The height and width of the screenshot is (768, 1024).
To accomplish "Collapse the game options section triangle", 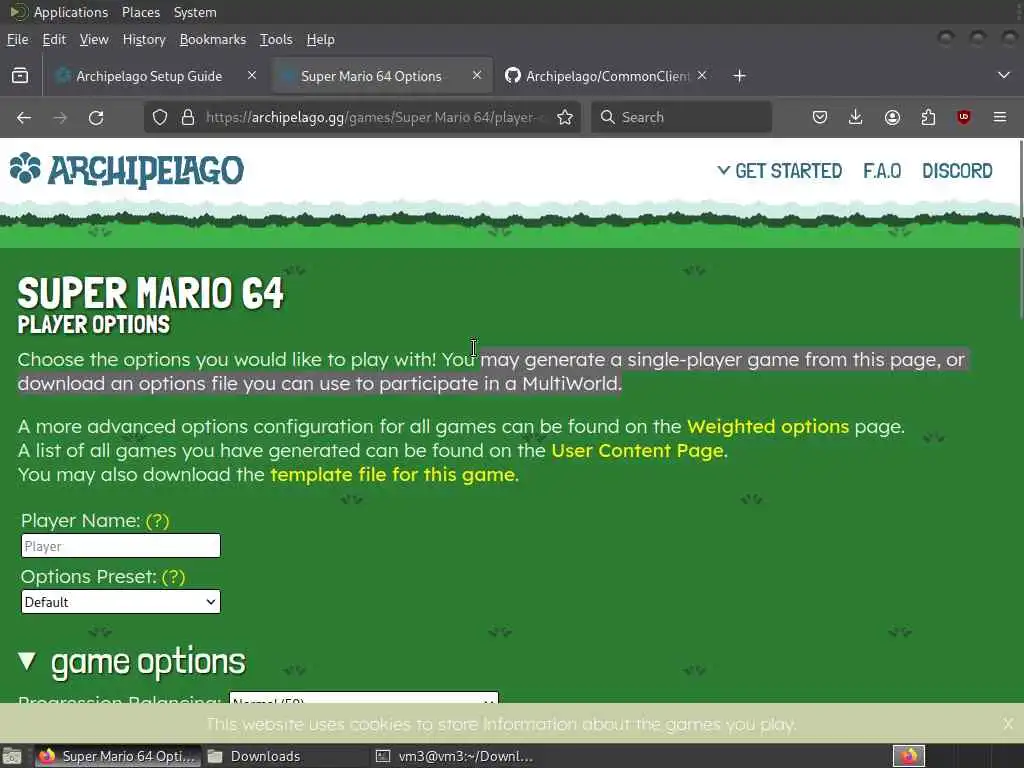I will point(27,661).
